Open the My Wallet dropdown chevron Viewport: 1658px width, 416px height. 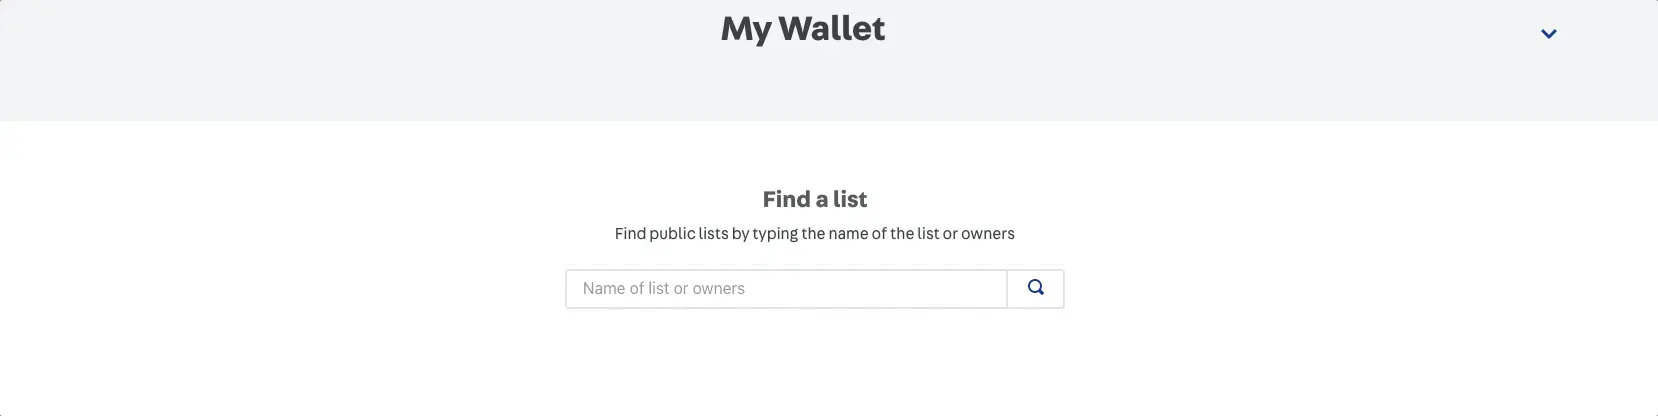[1548, 34]
